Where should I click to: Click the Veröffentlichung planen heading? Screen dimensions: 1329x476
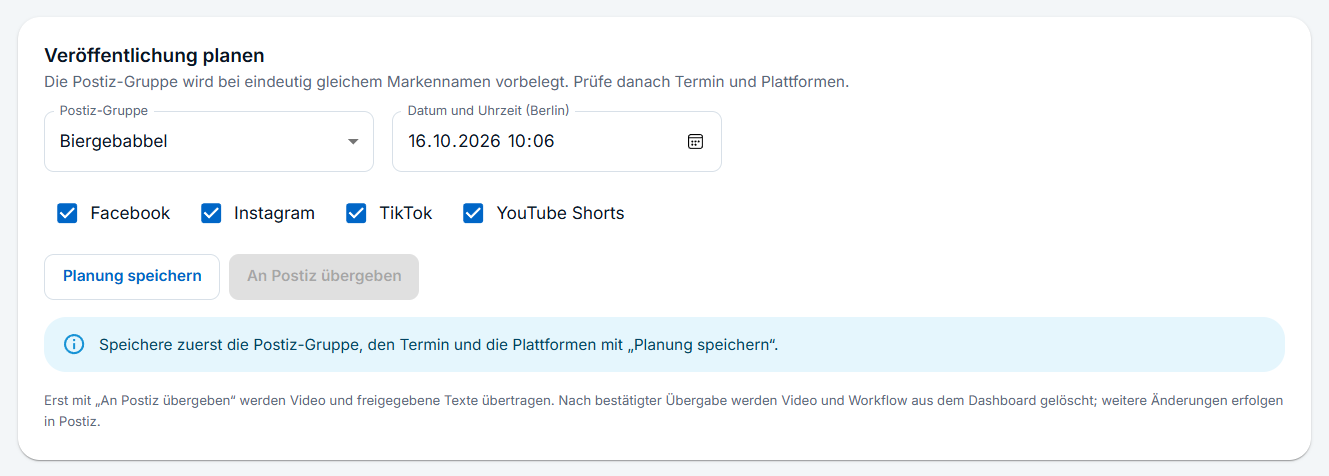click(154, 55)
